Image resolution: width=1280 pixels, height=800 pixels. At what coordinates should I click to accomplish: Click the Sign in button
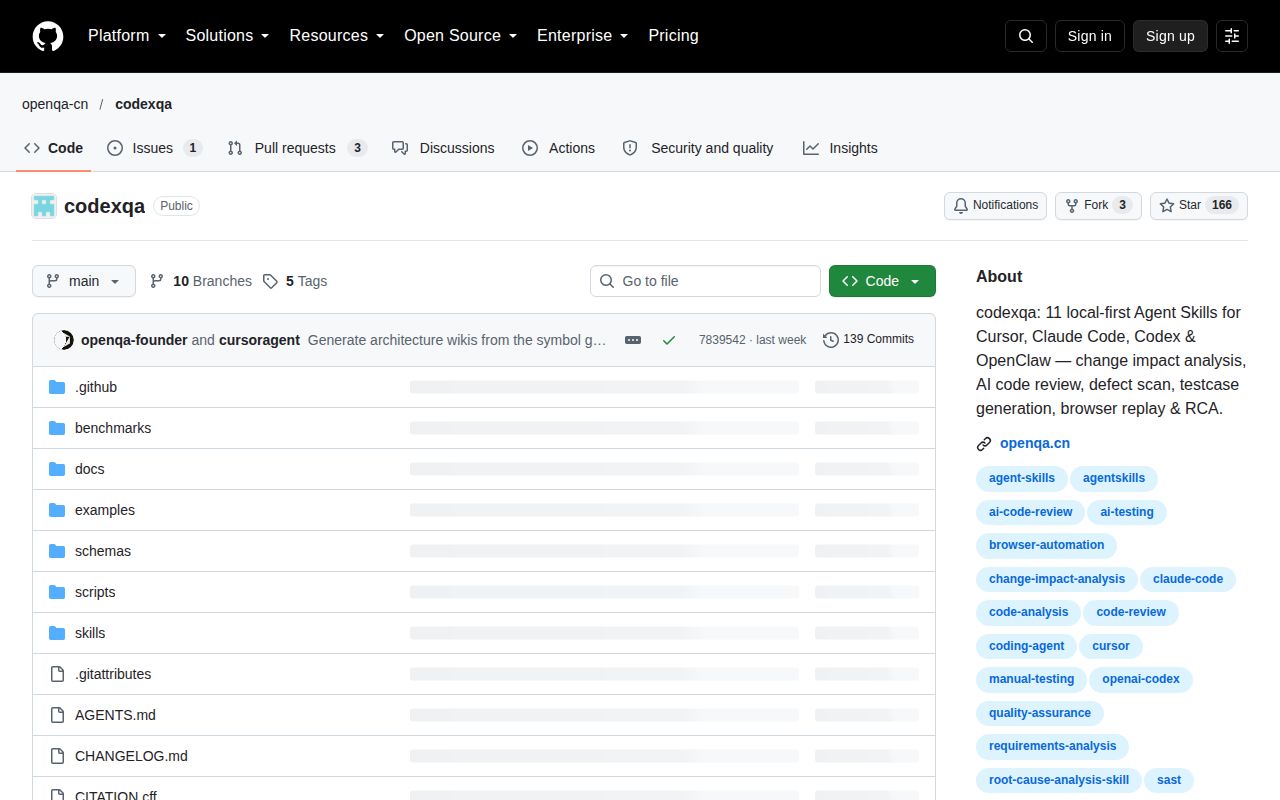(1089, 36)
